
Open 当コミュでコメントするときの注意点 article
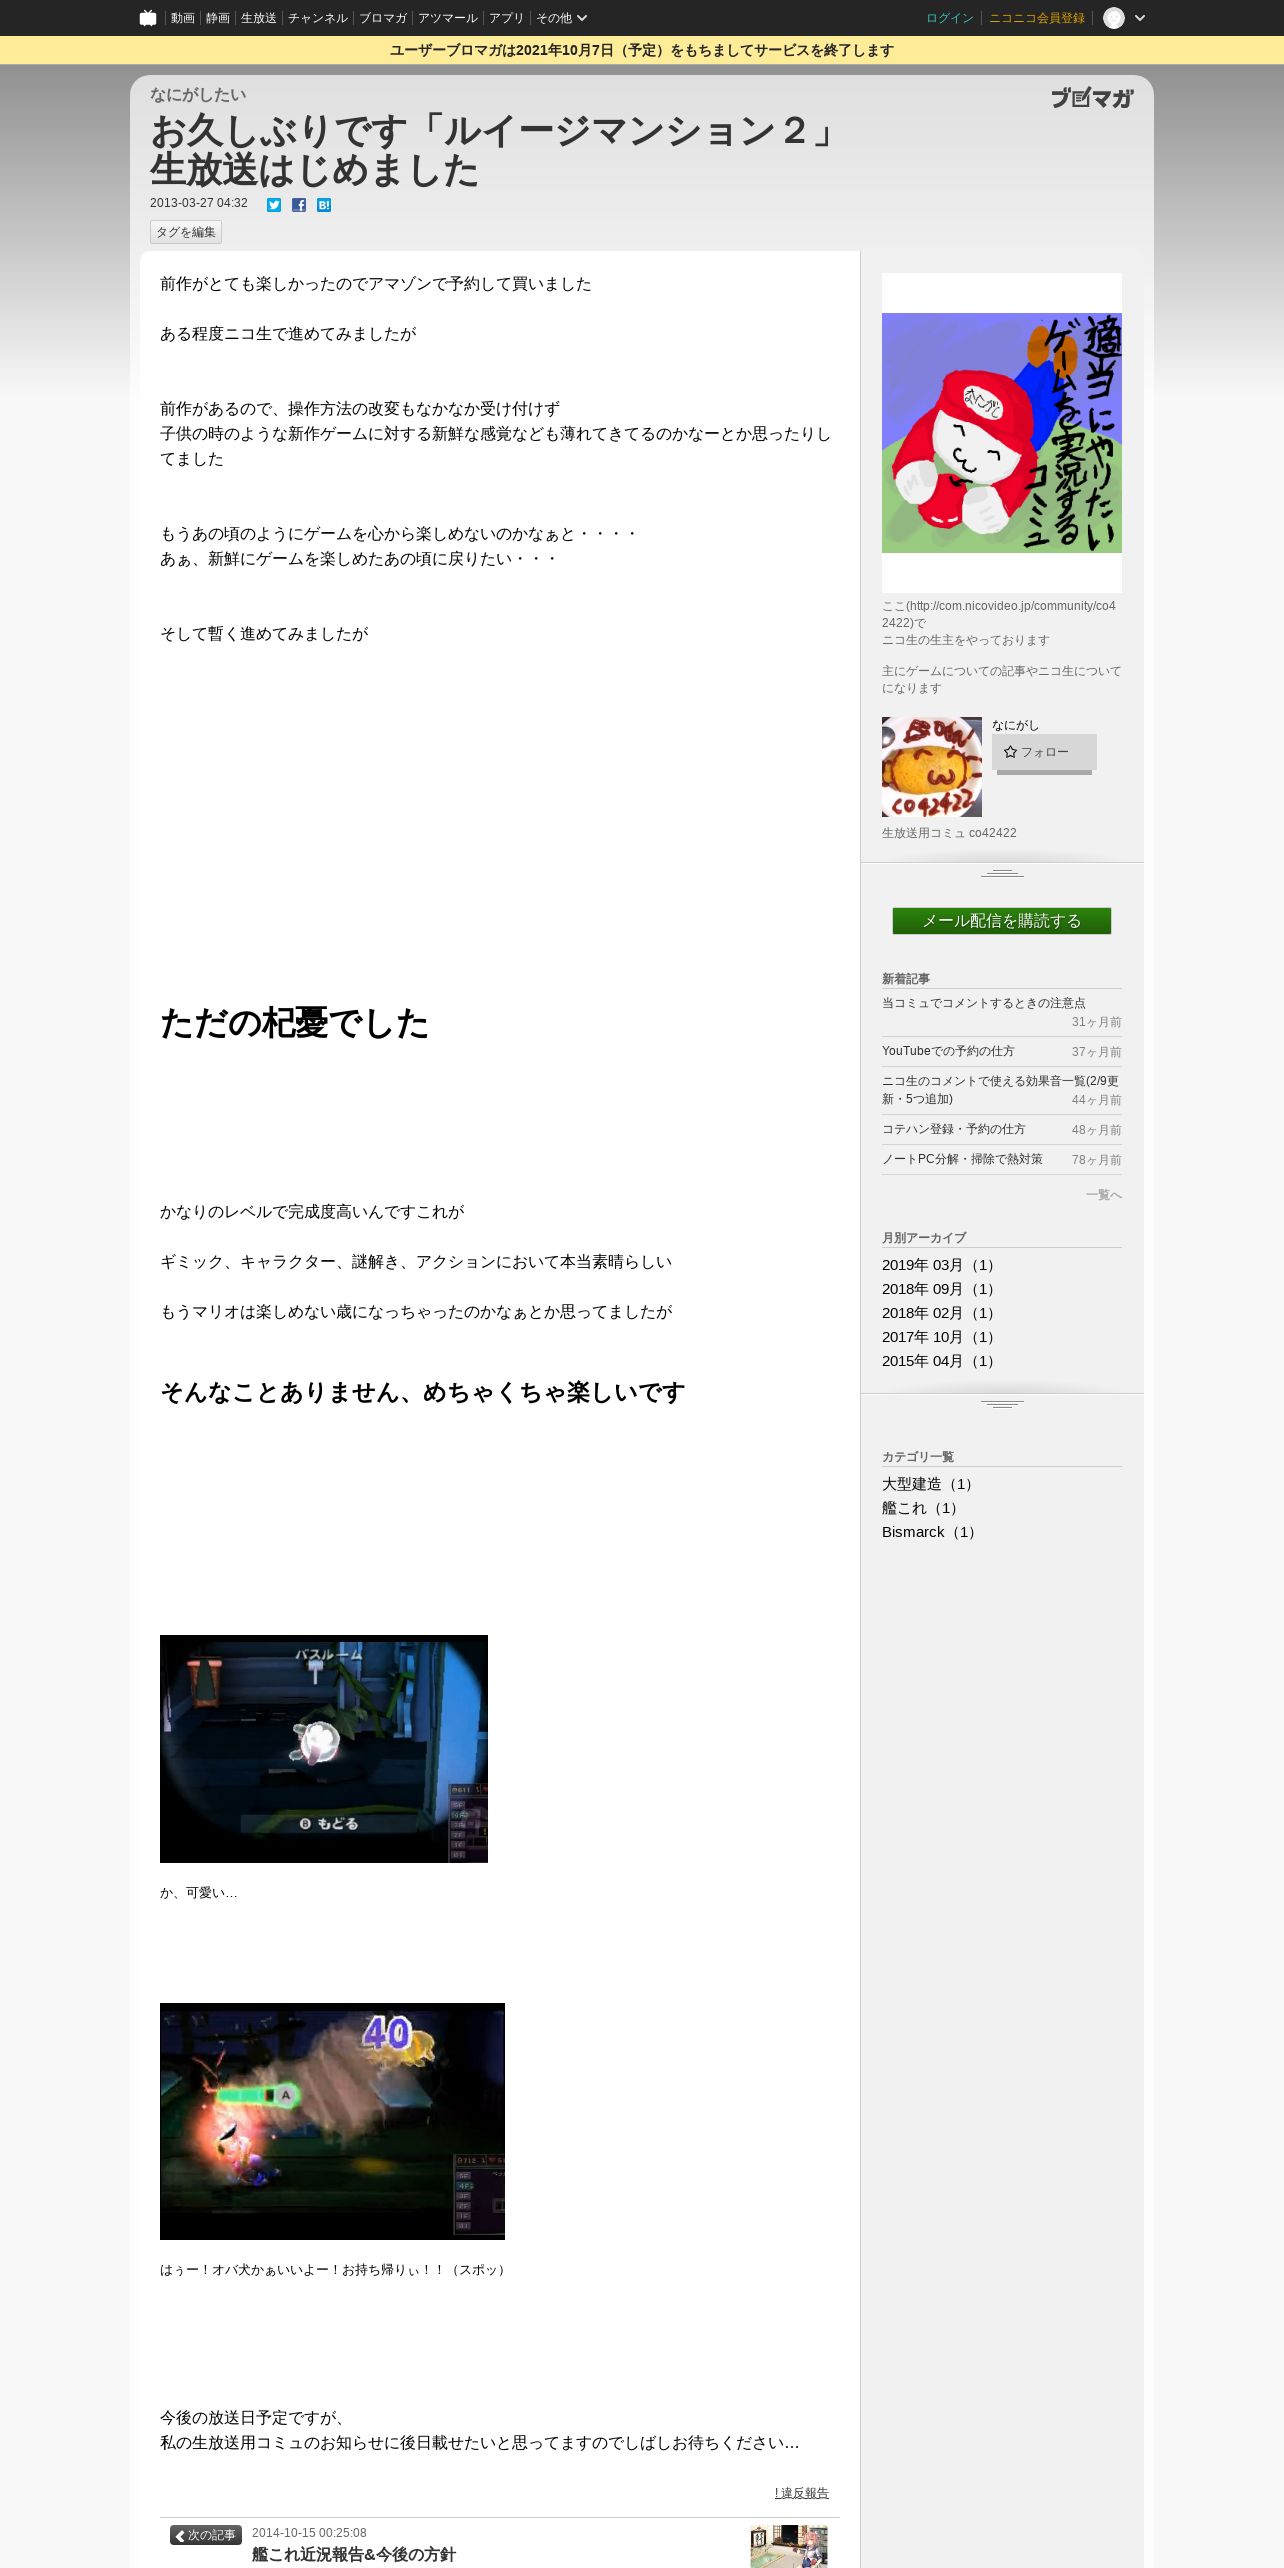(984, 1003)
